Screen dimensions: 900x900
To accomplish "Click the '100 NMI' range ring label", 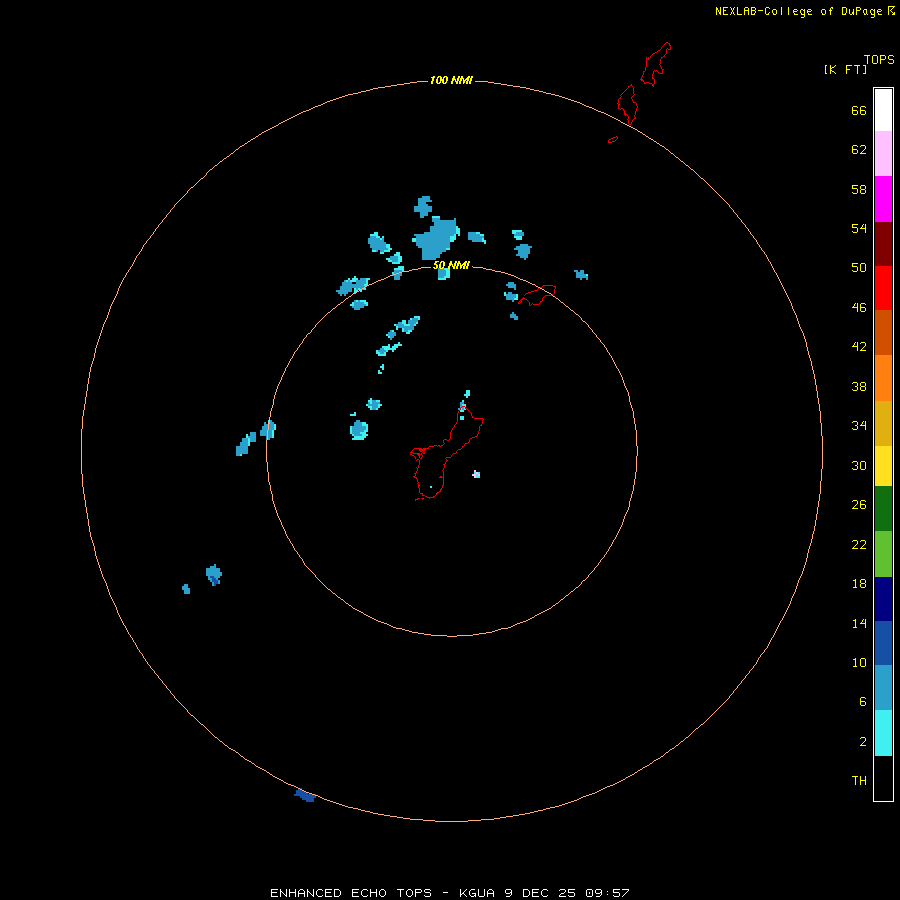I will [451, 80].
